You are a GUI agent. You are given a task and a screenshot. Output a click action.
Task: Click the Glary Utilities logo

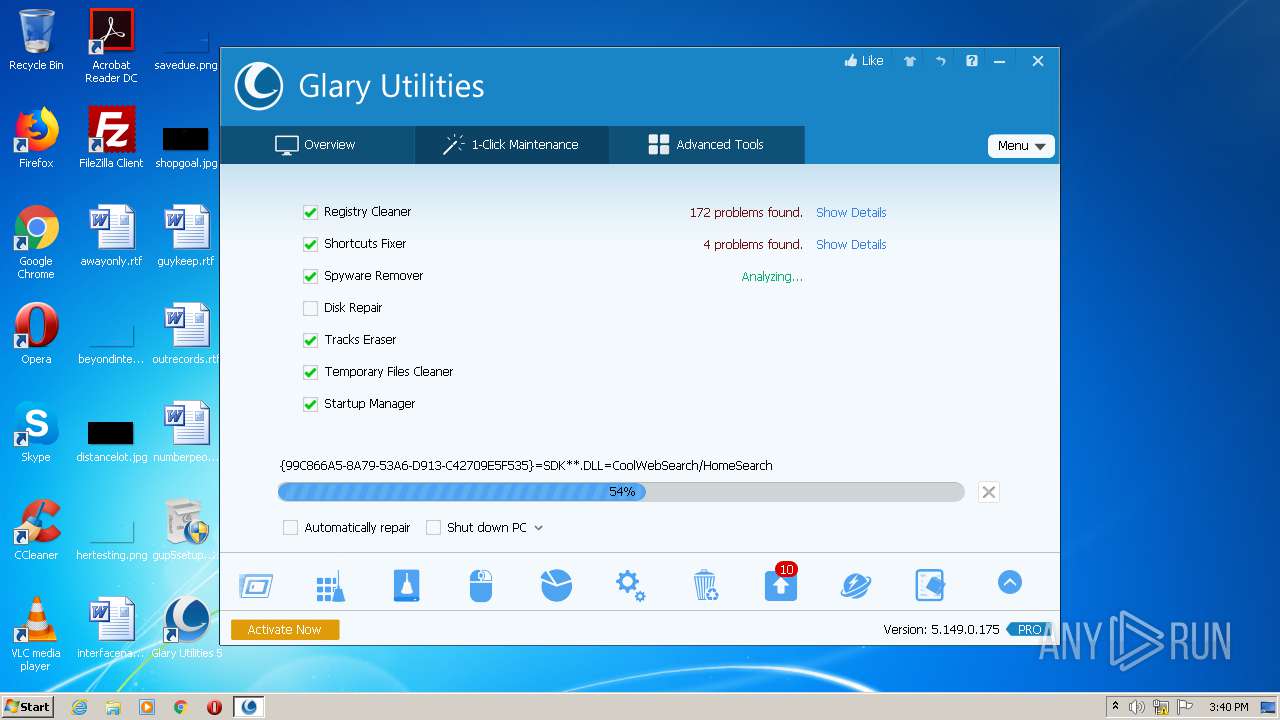(x=259, y=86)
